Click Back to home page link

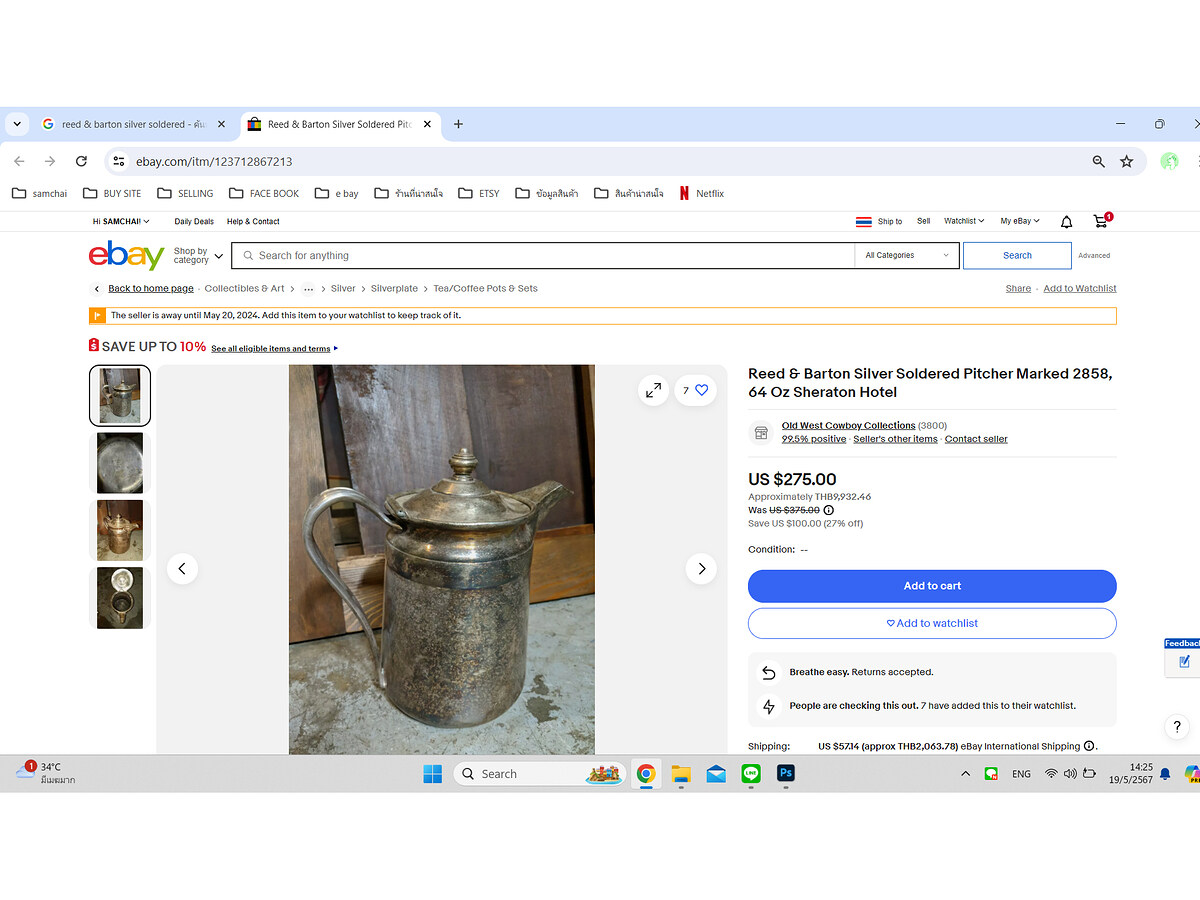click(151, 288)
